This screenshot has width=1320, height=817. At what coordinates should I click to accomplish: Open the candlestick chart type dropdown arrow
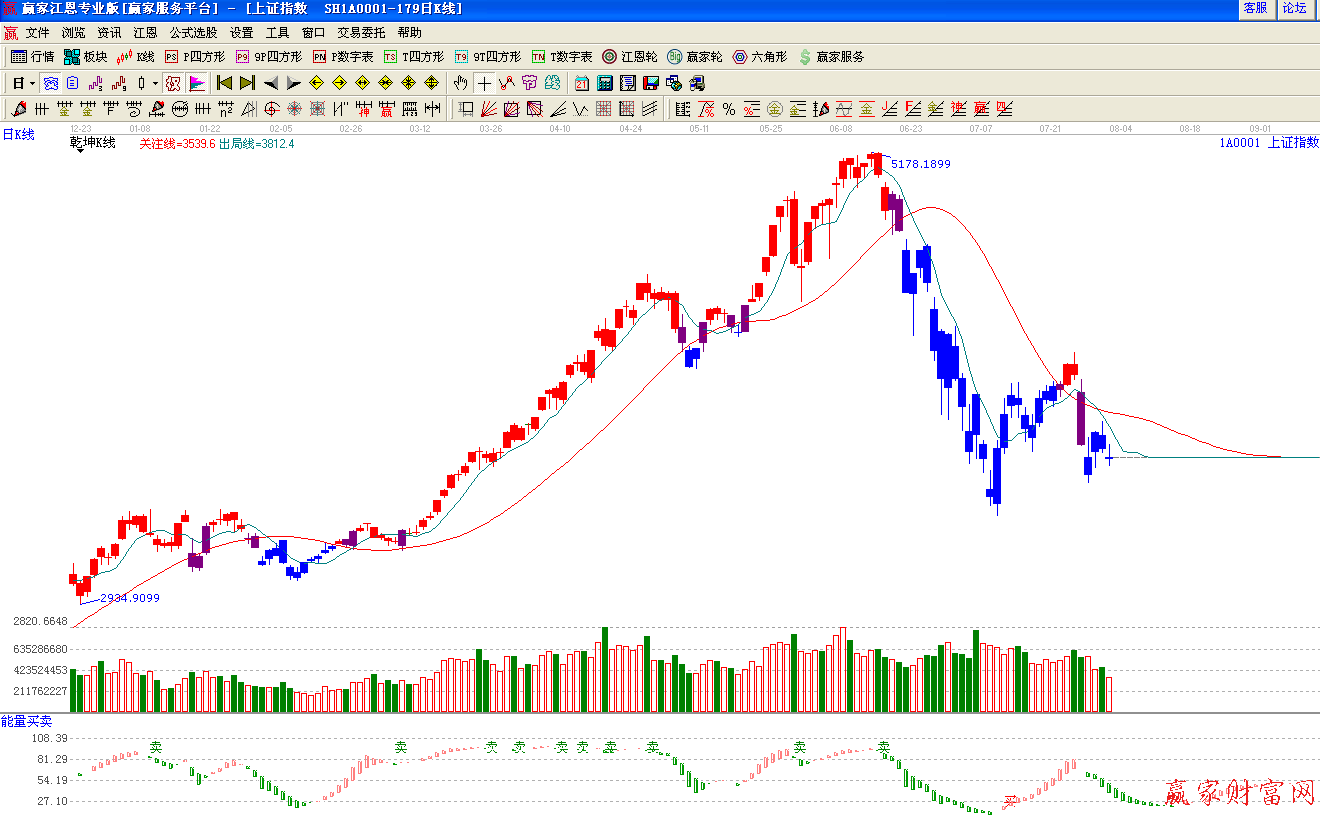tap(155, 83)
